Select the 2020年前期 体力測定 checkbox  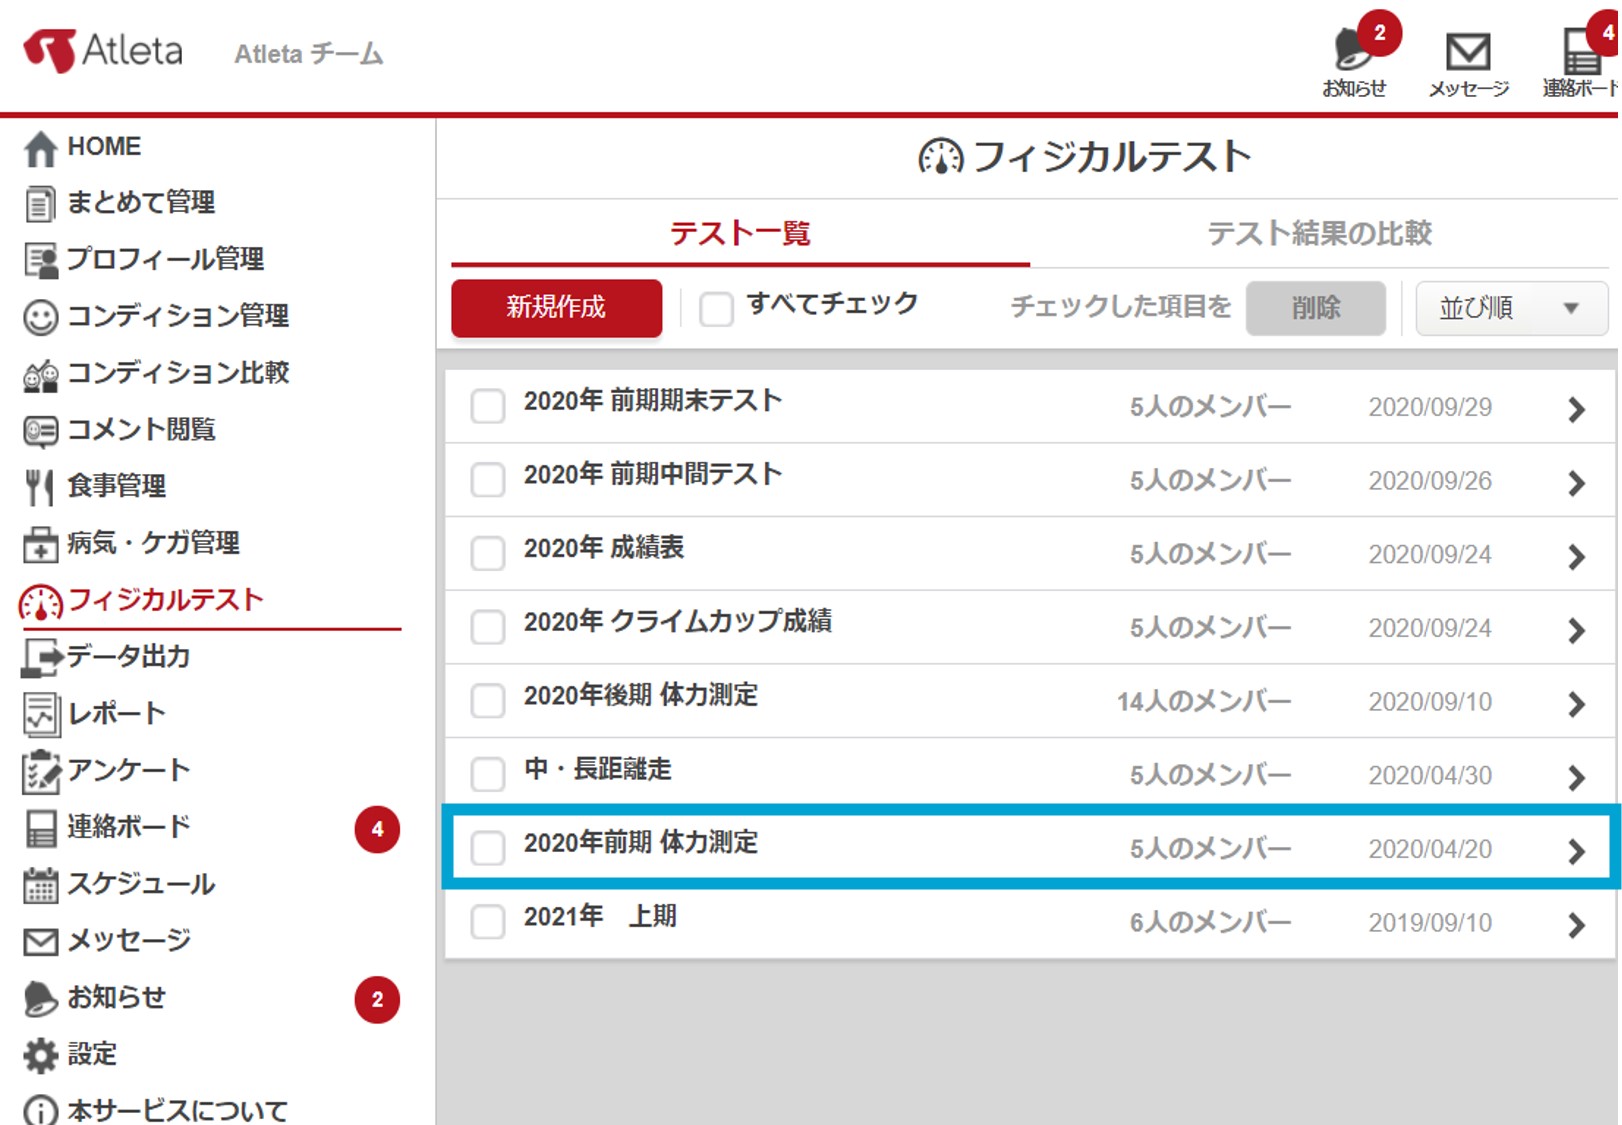click(x=488, y=848)
